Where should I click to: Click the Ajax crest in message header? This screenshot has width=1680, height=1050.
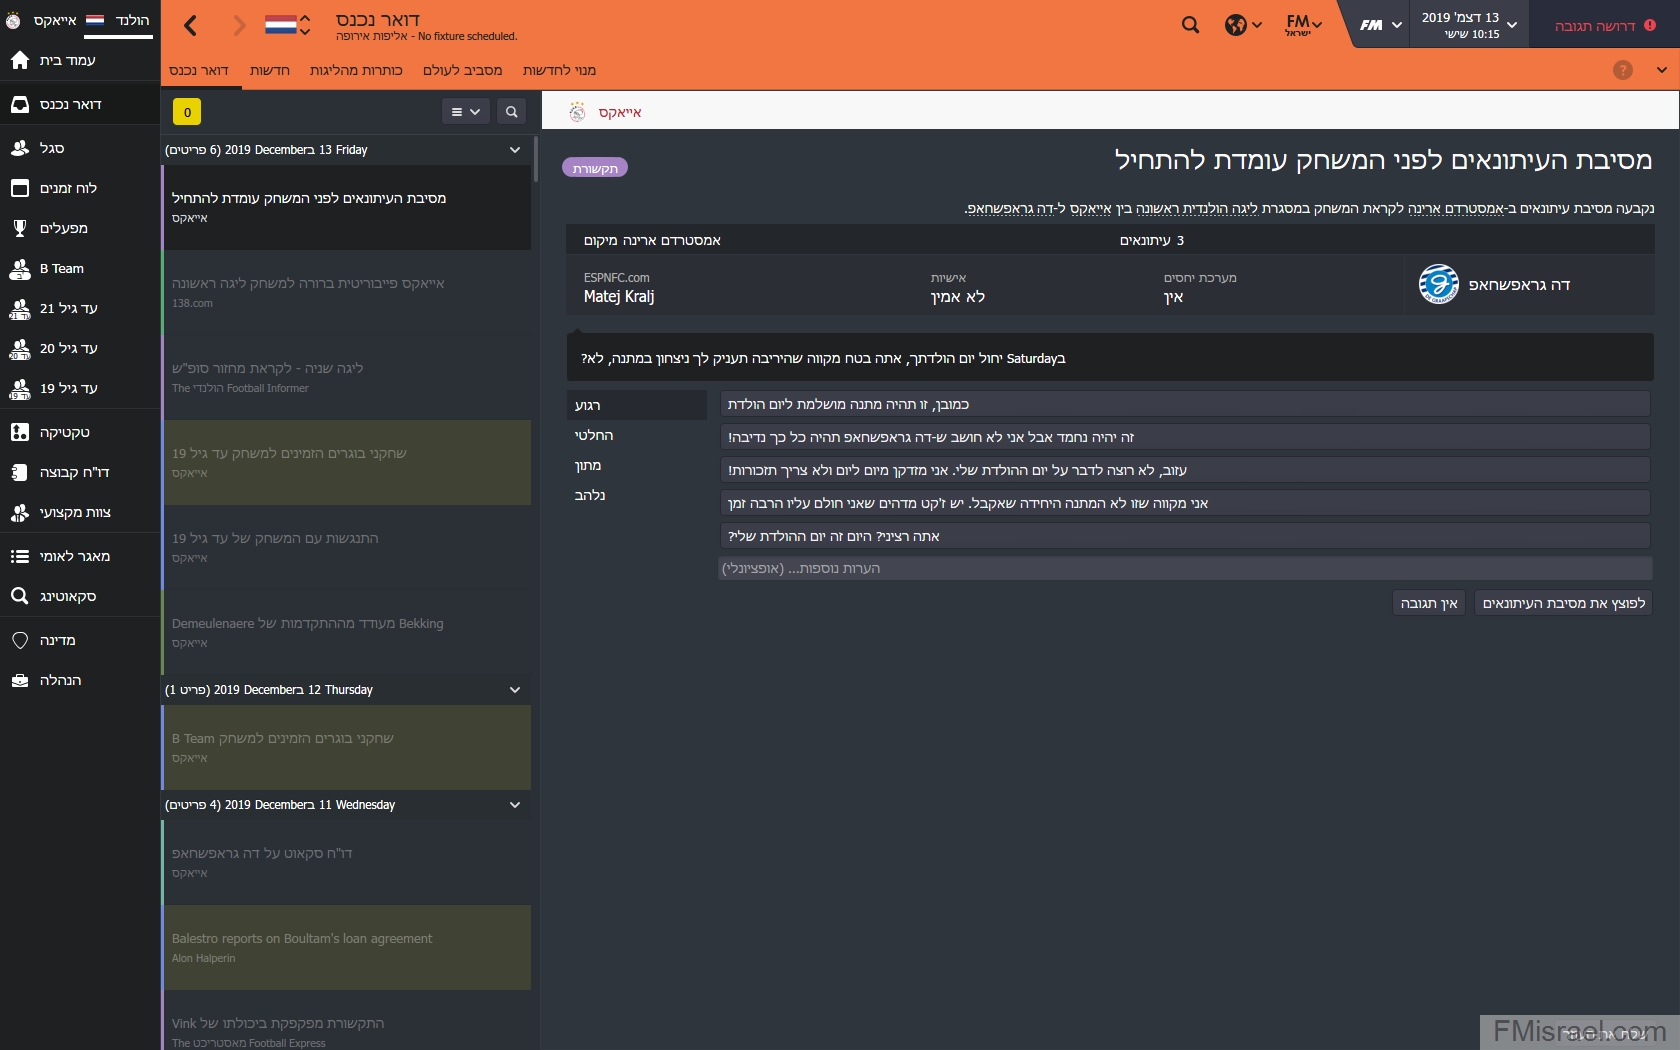[577, 112]
